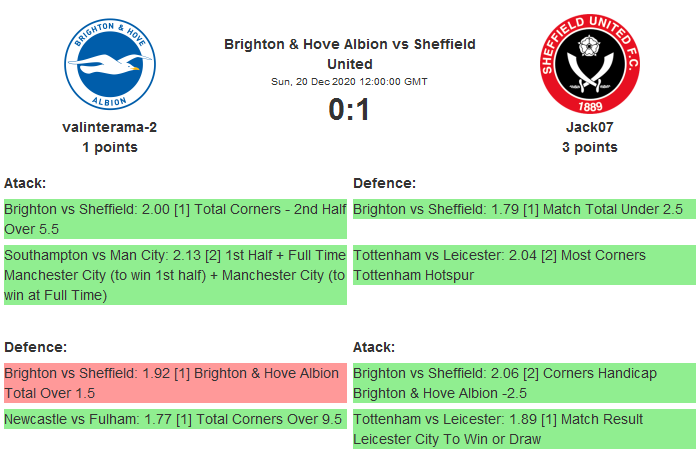Screen dimensions: 700x460
Task: Select Total Corners 2nd Half Over 5.5 bet
Action: (x=175, y=219)
